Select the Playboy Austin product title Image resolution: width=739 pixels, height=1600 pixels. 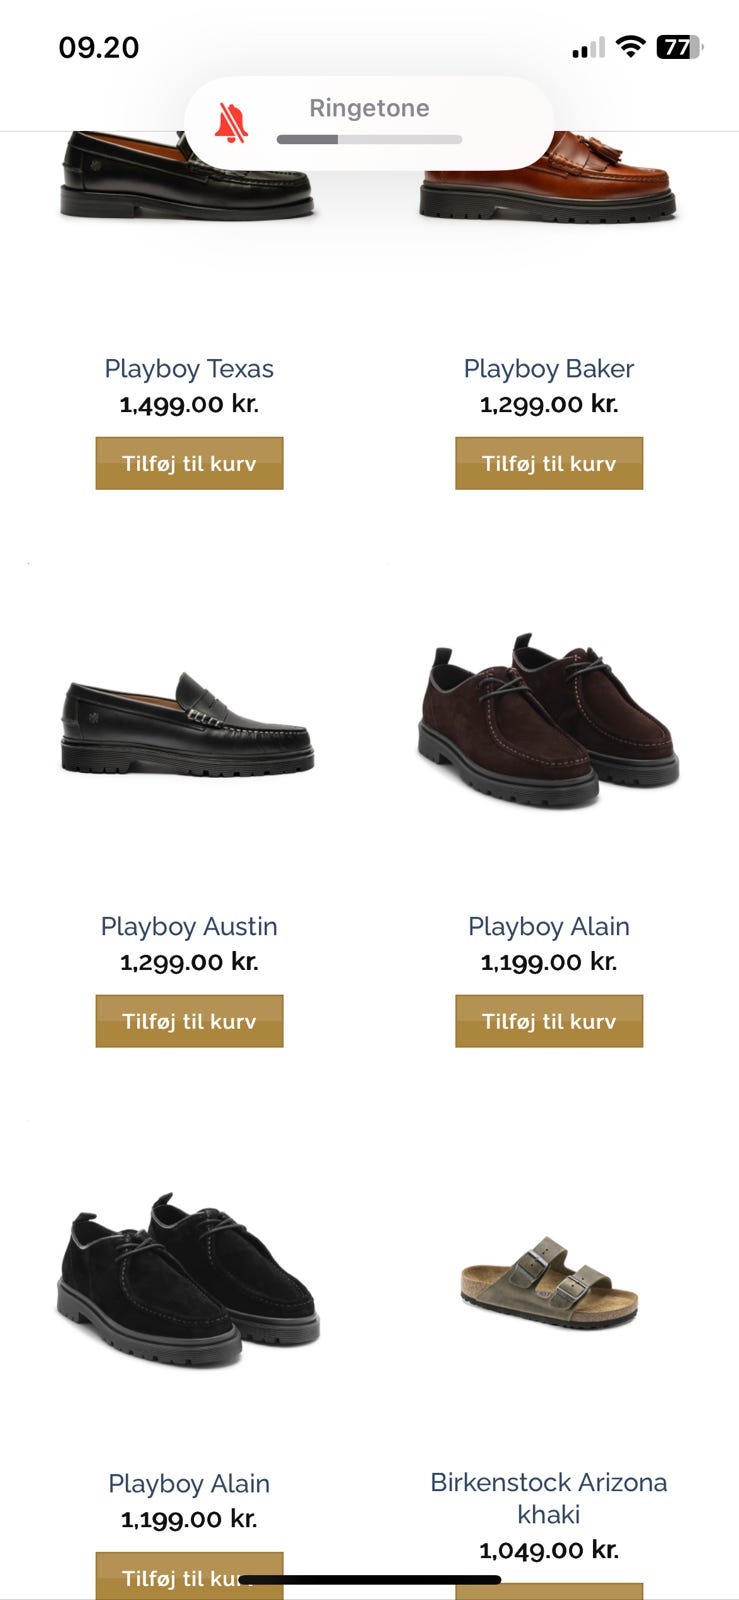coord(189,927)
